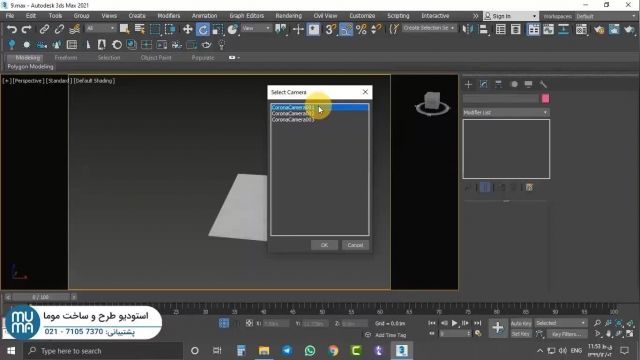Open the Select by Name list icon
This screenshot has height=360, width=640.
click(x=140, y=29)
